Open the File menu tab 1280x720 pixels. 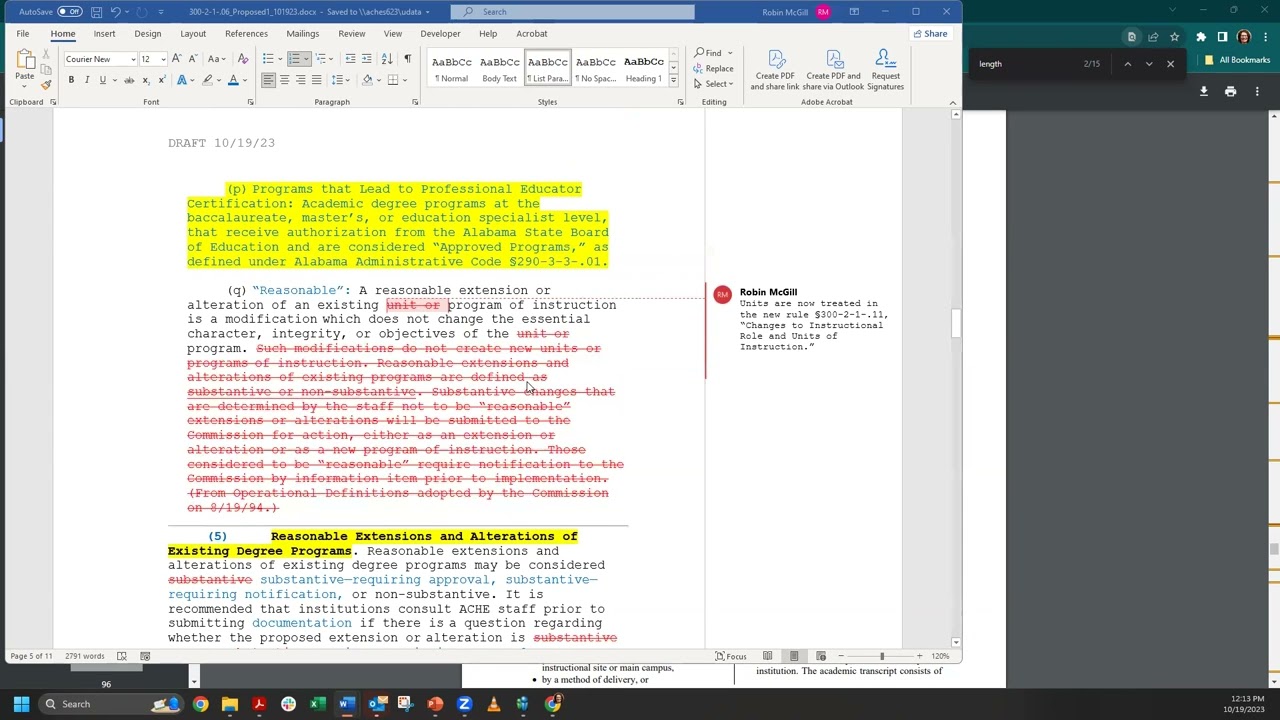(22, 34)
